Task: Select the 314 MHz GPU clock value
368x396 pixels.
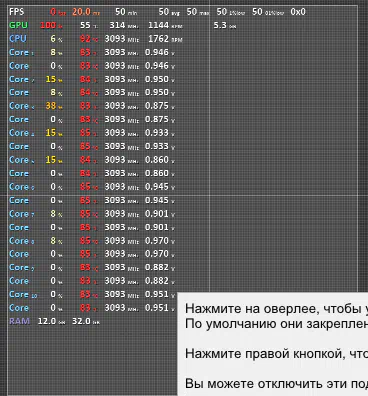Action: [121, 25]
